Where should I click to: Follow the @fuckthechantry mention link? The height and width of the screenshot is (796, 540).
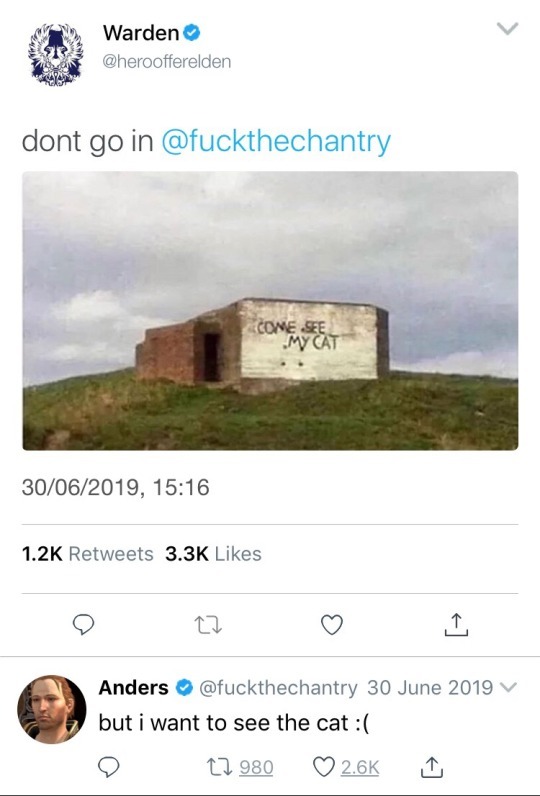coord(276,141)
